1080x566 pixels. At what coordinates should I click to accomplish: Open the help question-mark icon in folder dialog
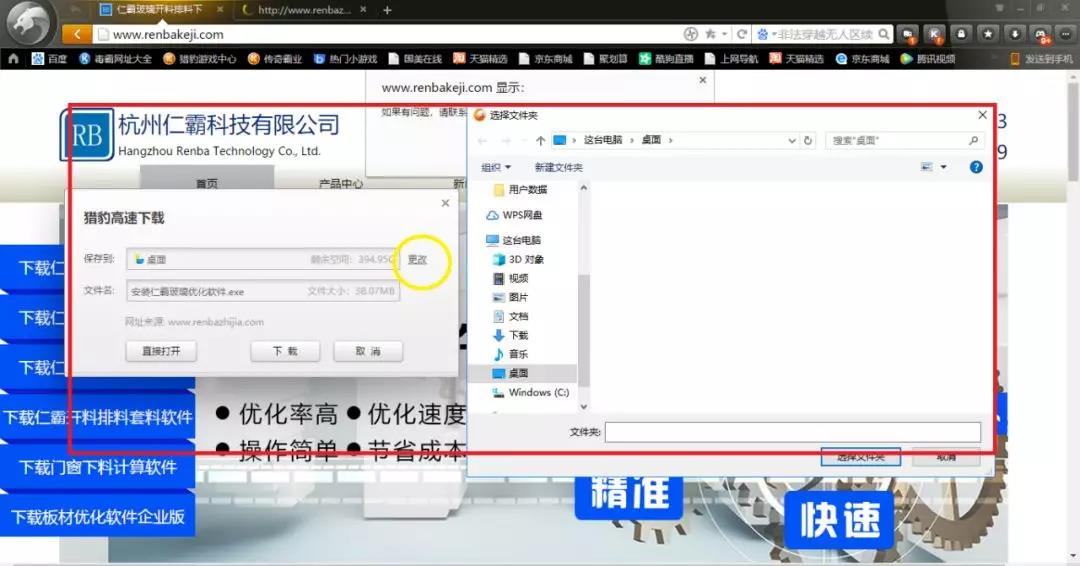(976, 167)
